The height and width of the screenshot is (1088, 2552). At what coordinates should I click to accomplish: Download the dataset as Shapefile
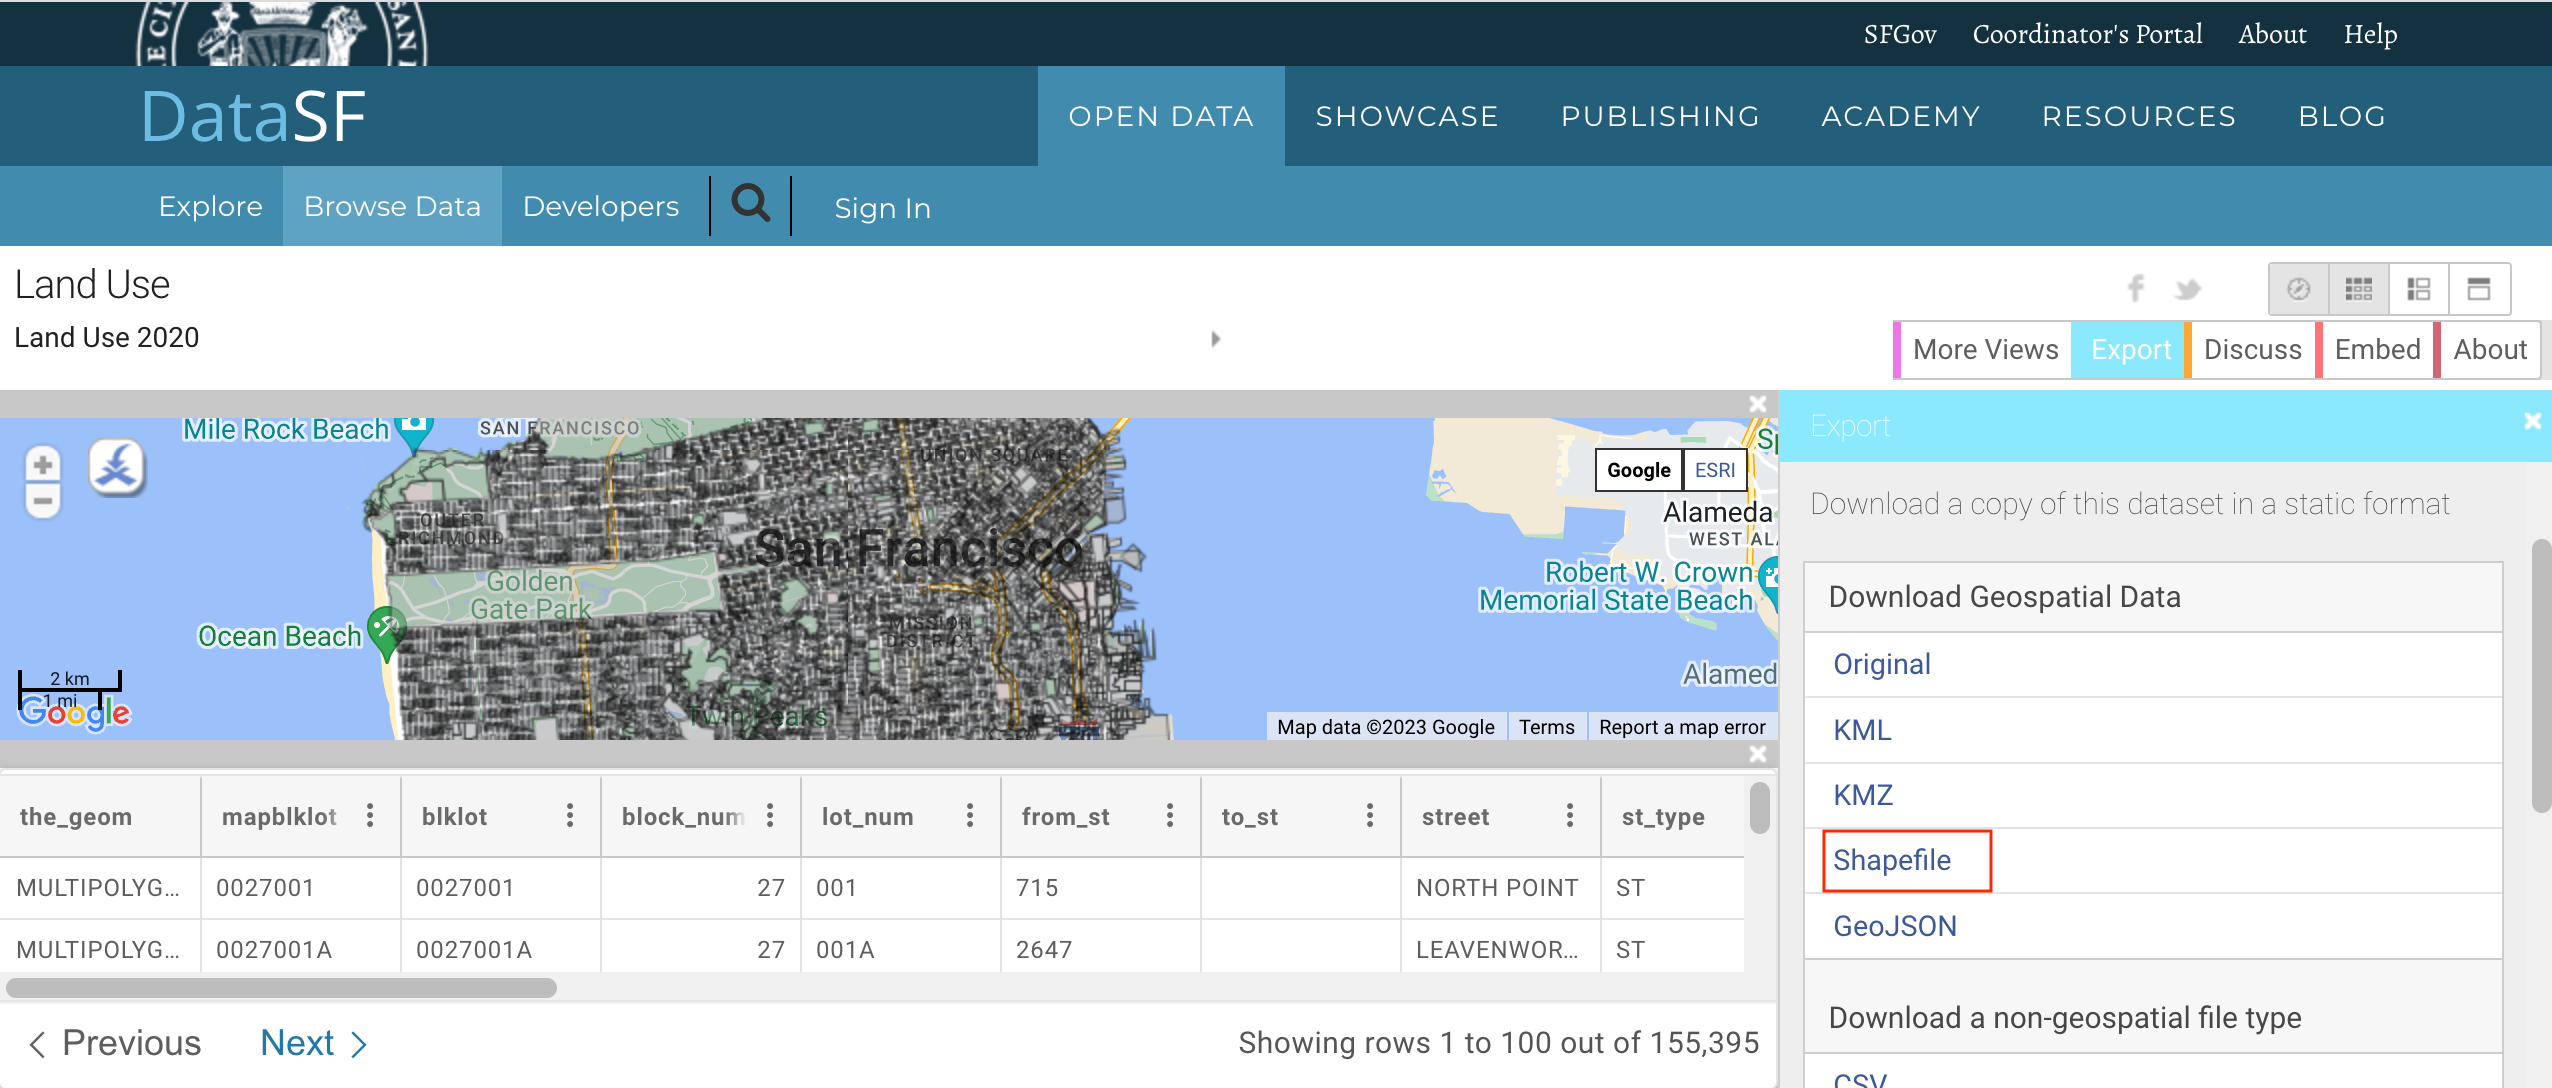pyautogui.click(x=1891, y=860)
